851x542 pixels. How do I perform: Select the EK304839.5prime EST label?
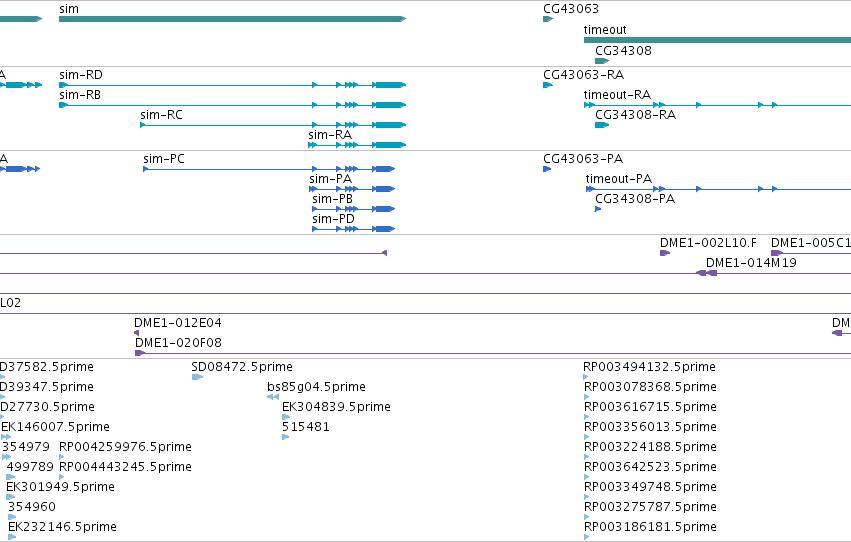coord(336,407)
